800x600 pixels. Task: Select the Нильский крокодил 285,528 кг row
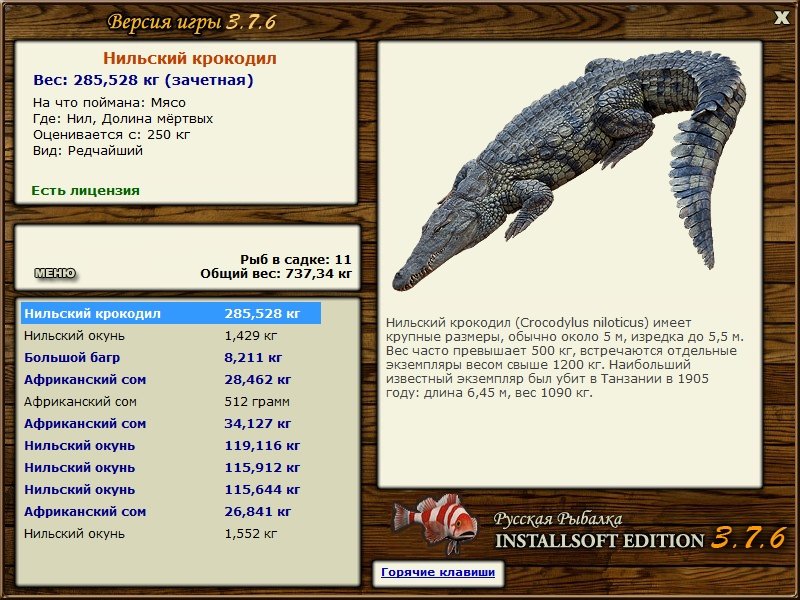tap(171, 313)
